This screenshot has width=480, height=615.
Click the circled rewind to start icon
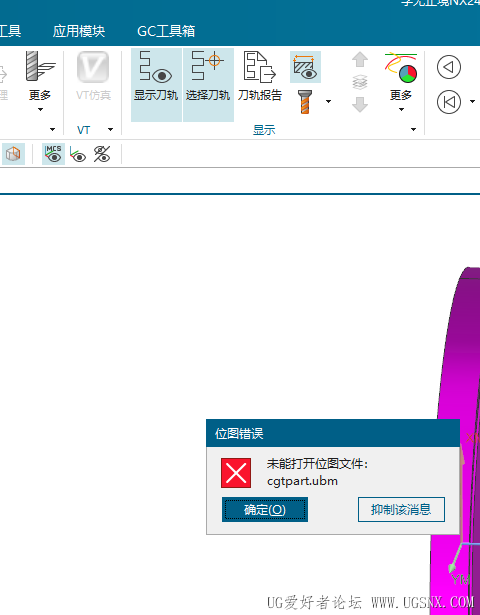pos(449,102)
